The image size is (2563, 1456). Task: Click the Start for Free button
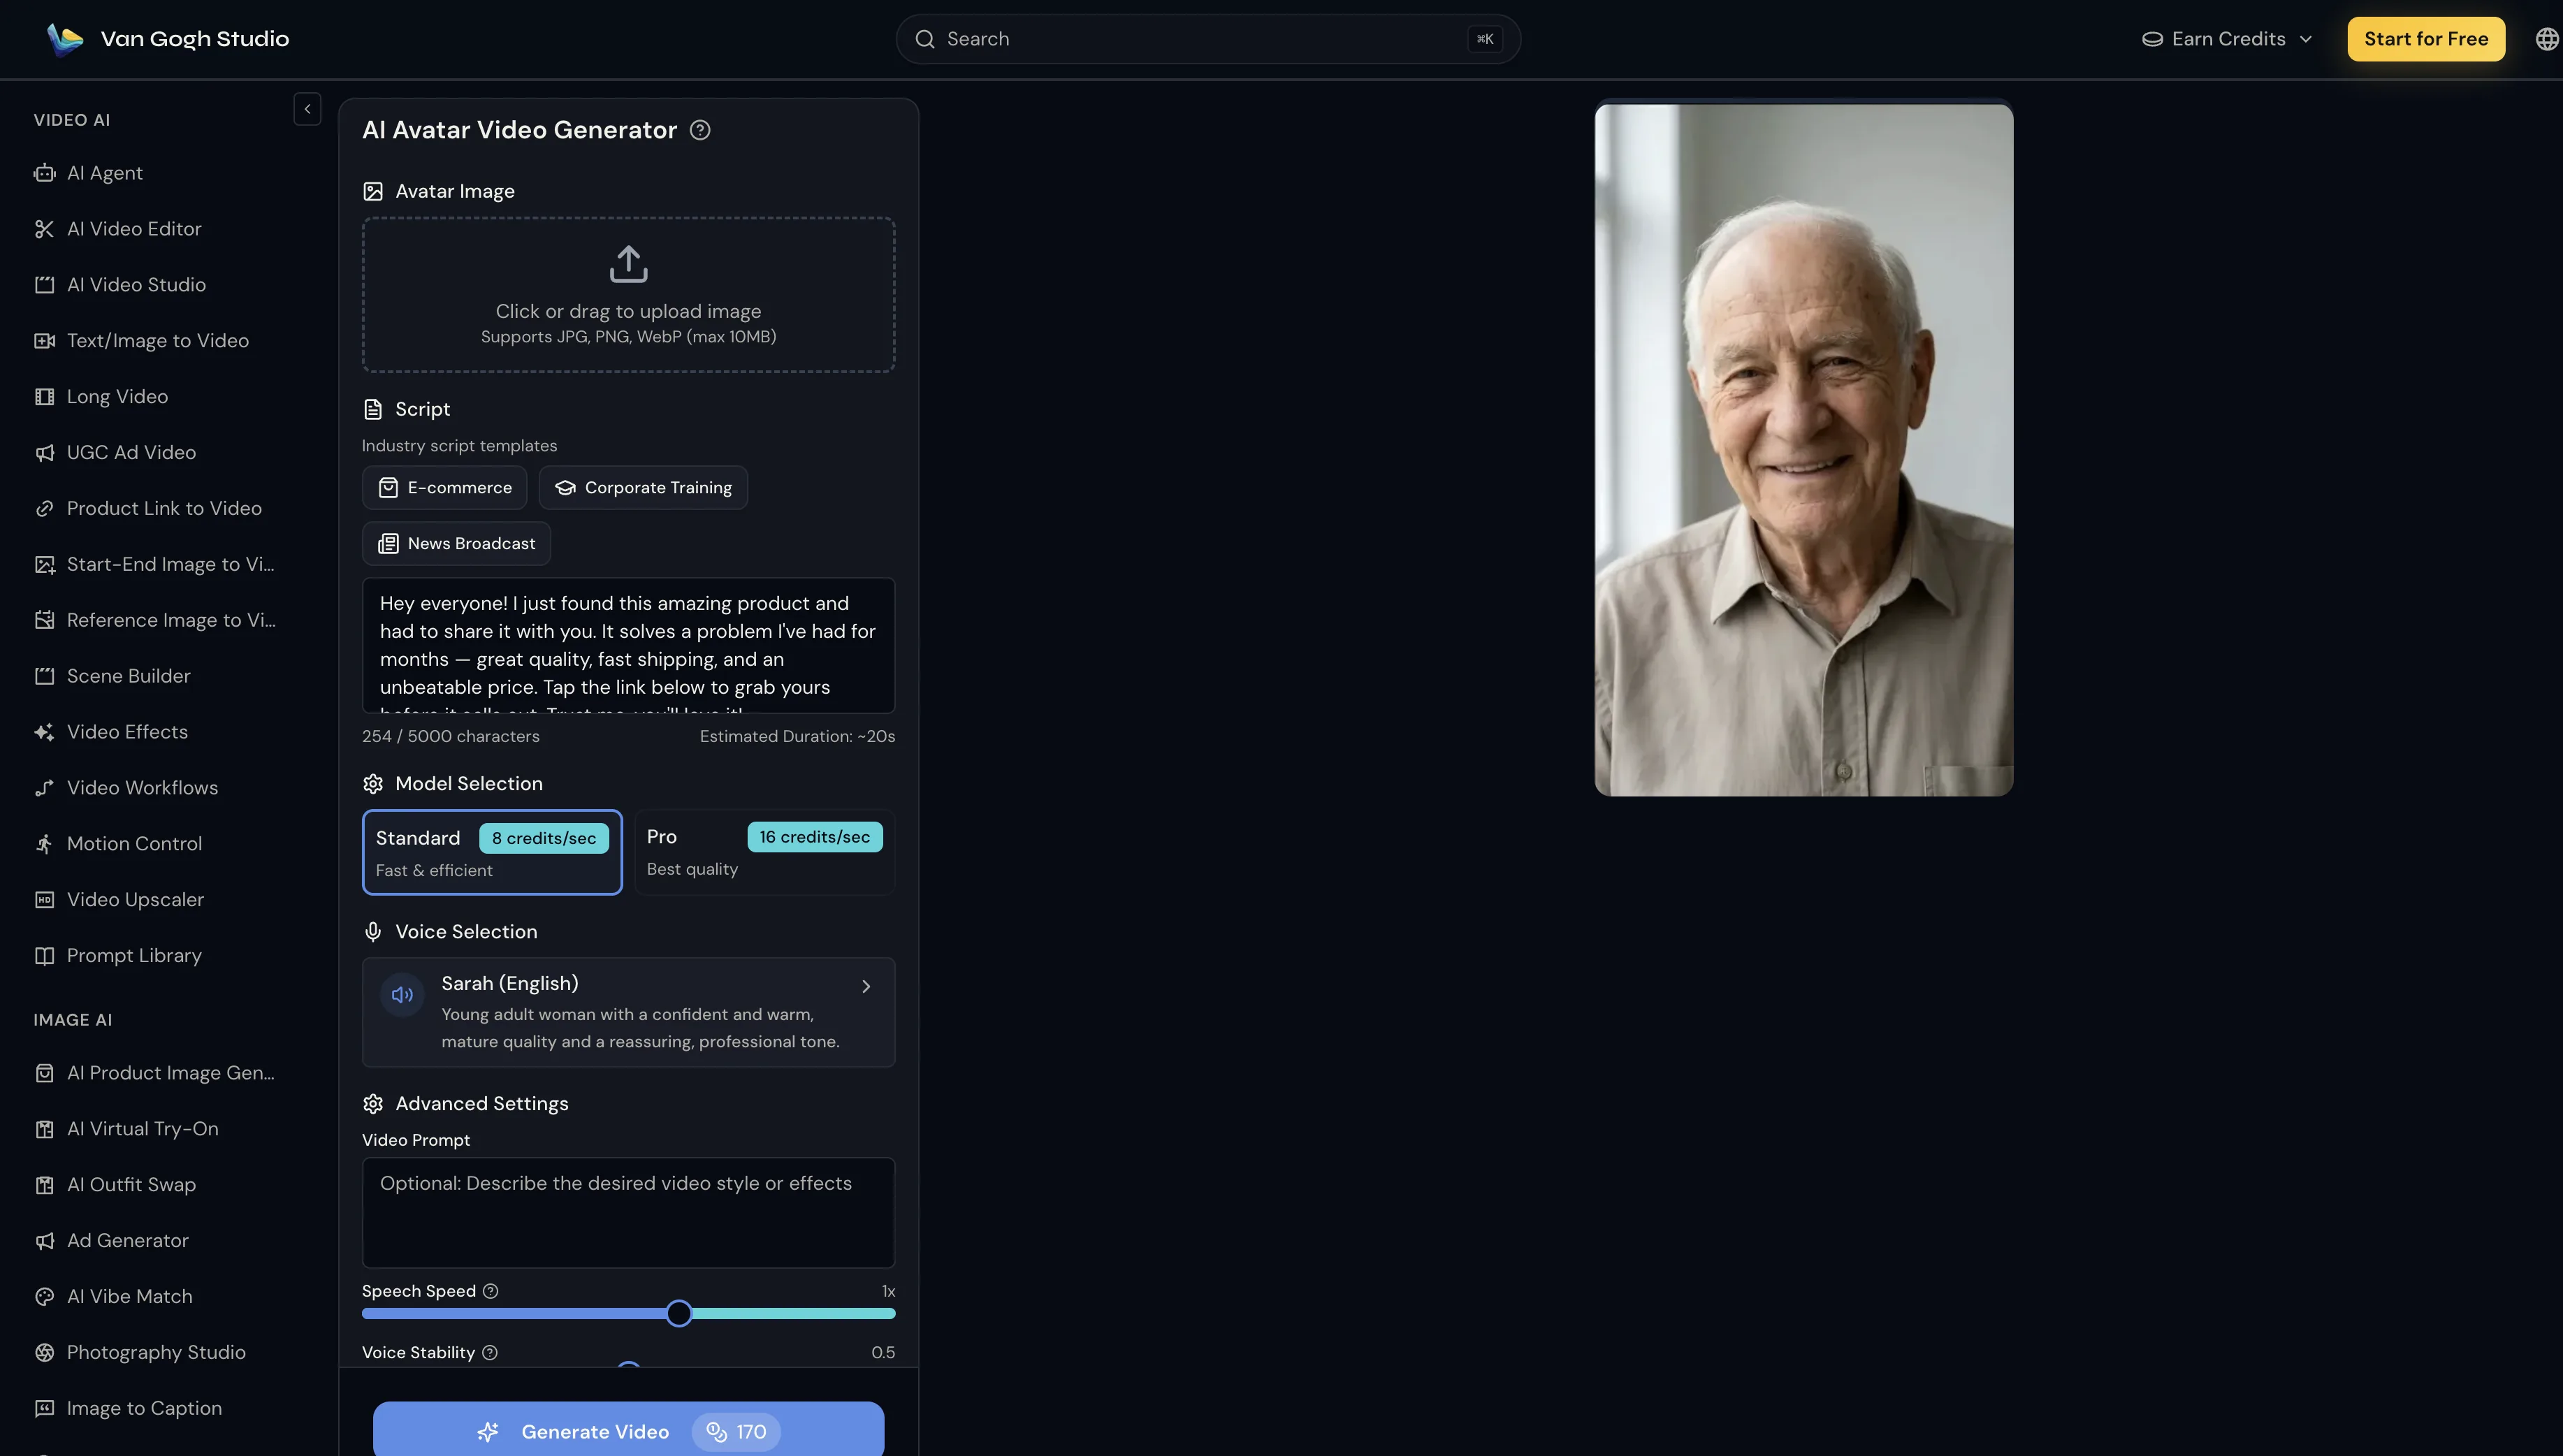(x=2426, y=39)
